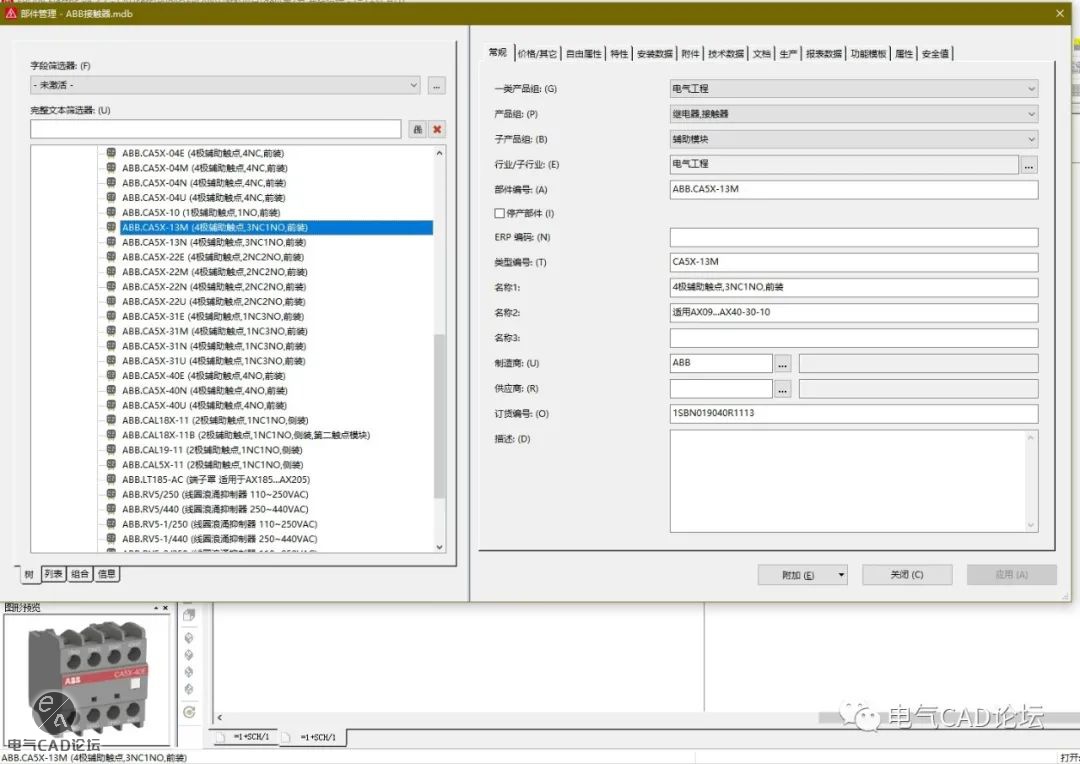Click the part icon beside ABB.CA5X-13N
The image size is (1080, 764).
pos(111,242)
